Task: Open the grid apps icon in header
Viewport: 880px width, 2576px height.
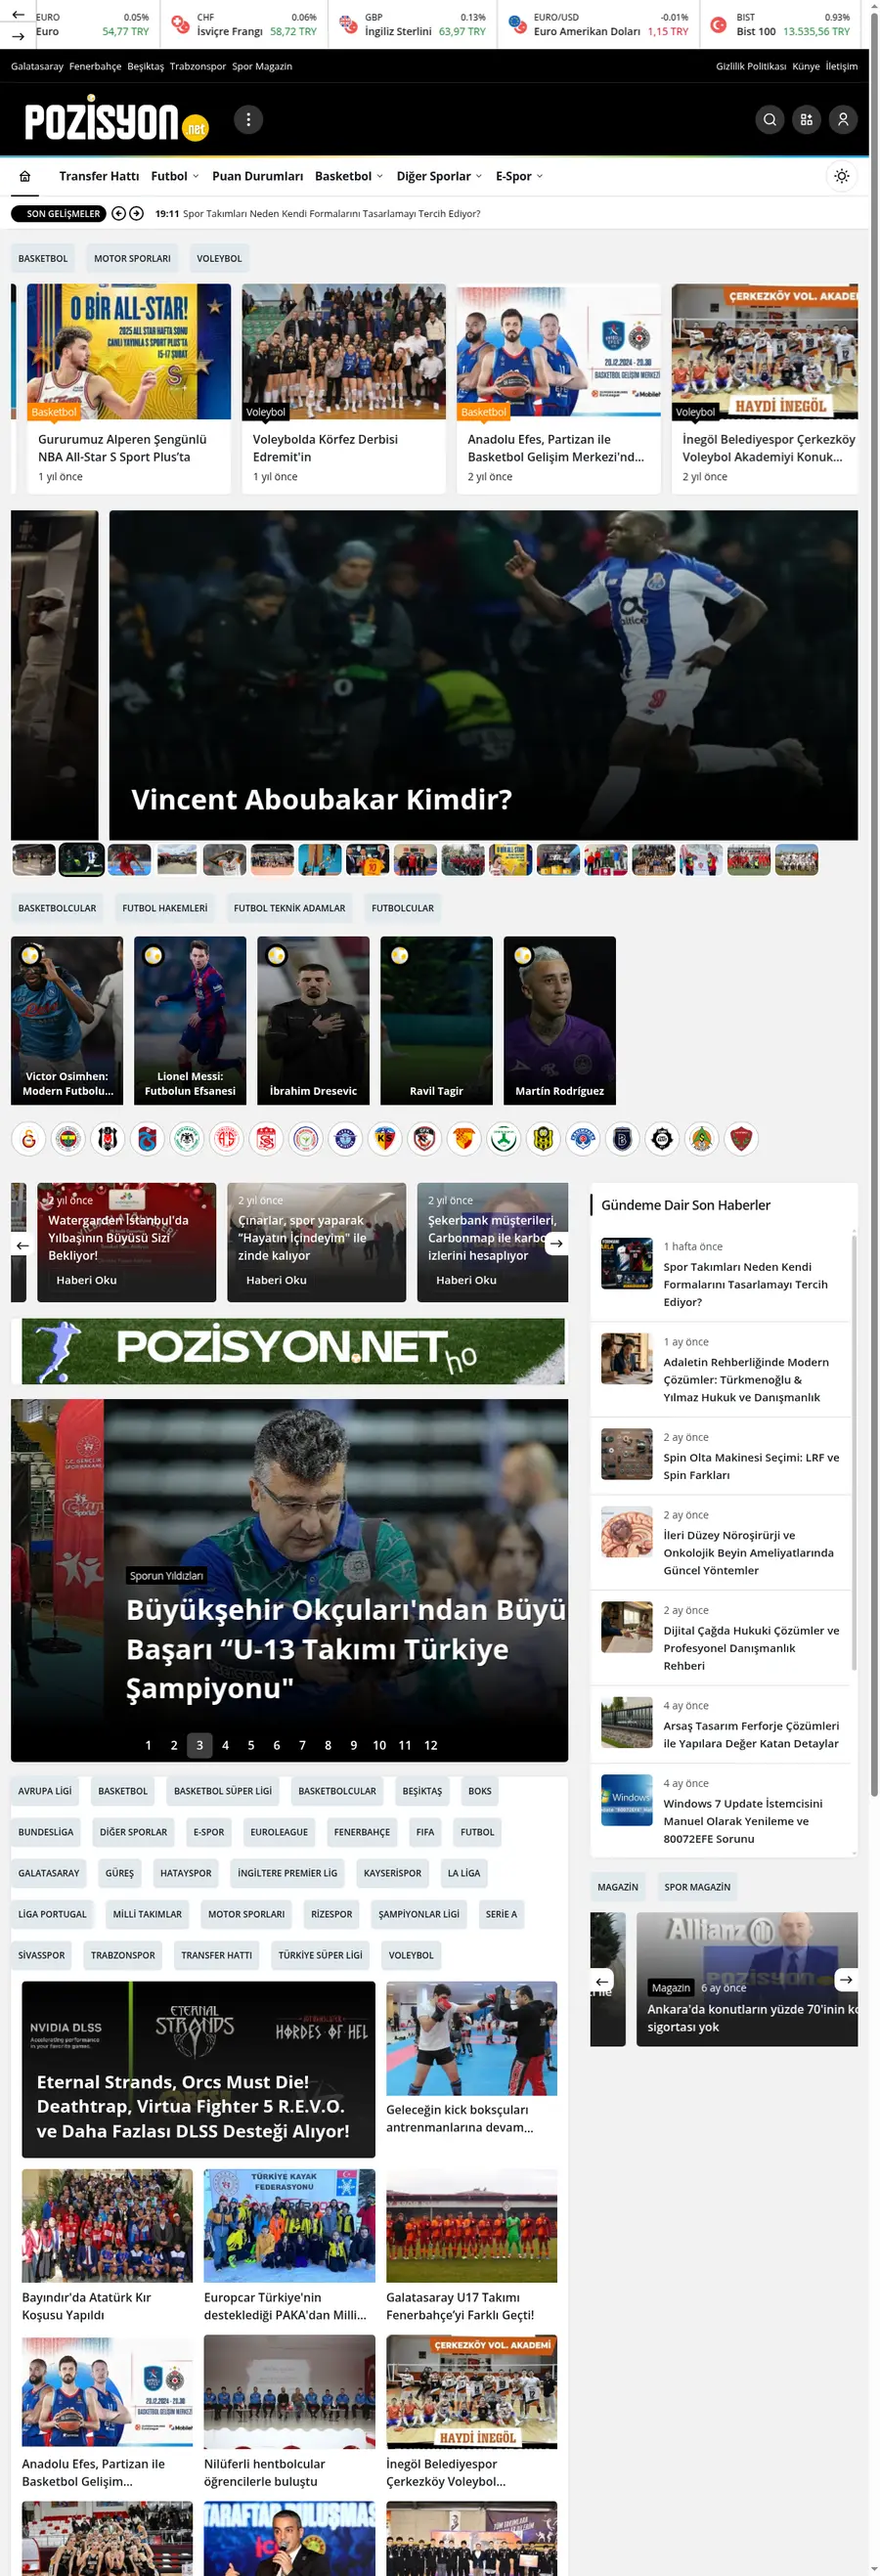Action: 806,120
